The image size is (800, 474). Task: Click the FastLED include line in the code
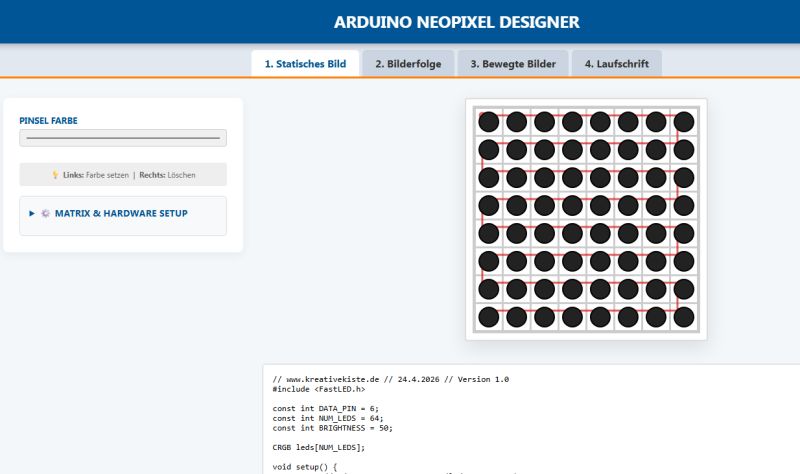320,390
